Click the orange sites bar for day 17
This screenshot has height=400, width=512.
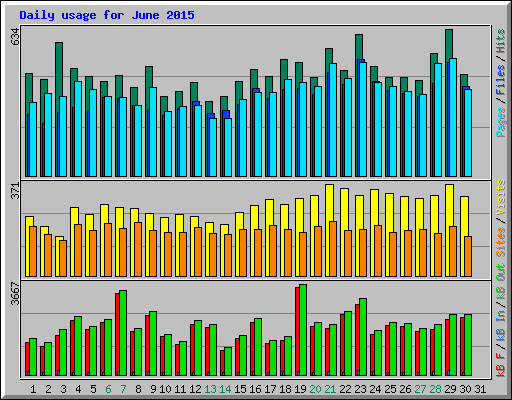[273, 251]
